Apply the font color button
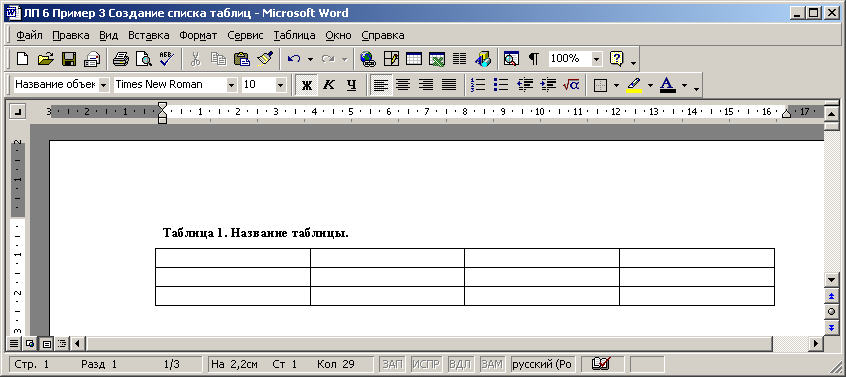Image resolution: width=846 pixels, height=377 pixels. (668, 85)
